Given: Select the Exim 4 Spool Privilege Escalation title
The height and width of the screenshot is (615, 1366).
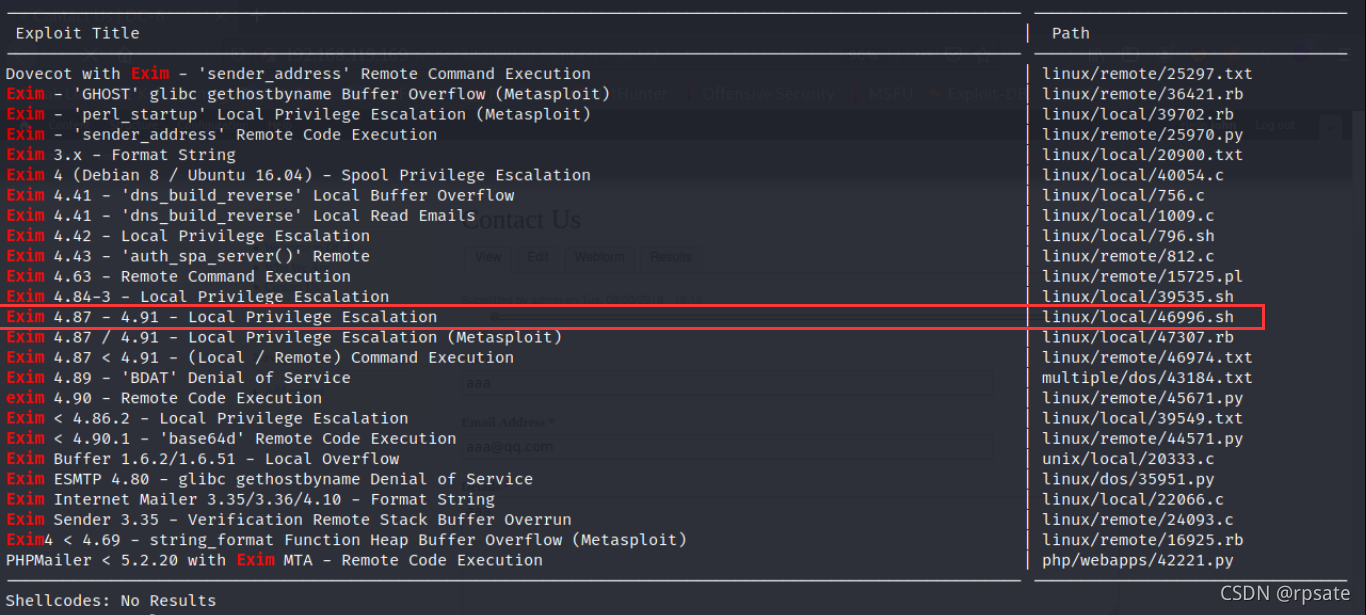Looking at the screenshot, I should pos(298,175).
